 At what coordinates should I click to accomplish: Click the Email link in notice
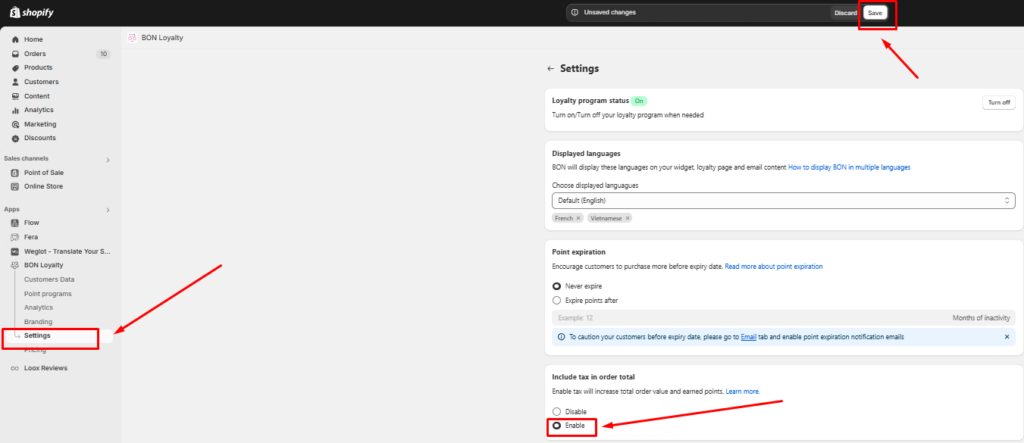click(x=748, y=337)
